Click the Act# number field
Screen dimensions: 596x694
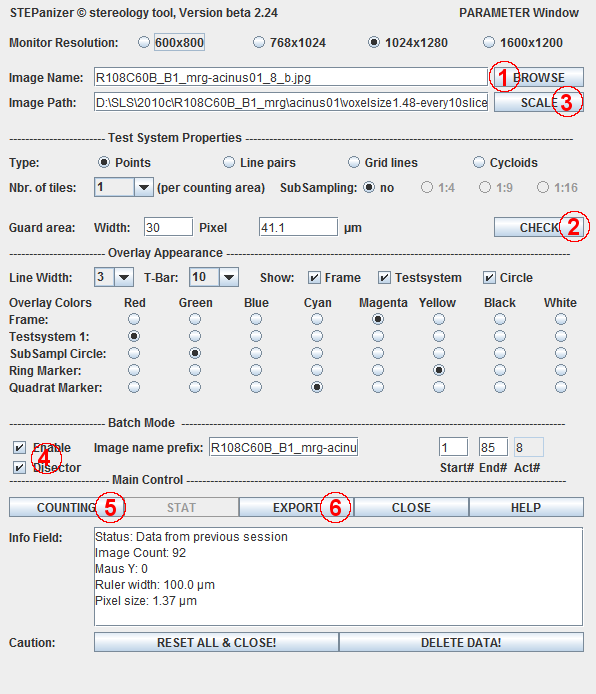[529, 447]
